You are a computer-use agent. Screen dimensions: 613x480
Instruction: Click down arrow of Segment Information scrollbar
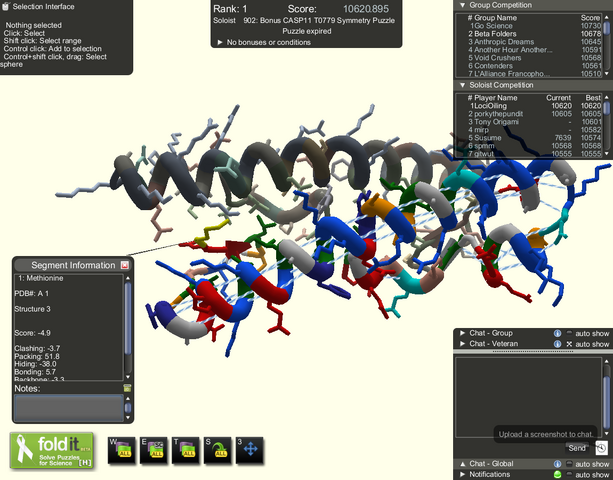tap(127, 377)
